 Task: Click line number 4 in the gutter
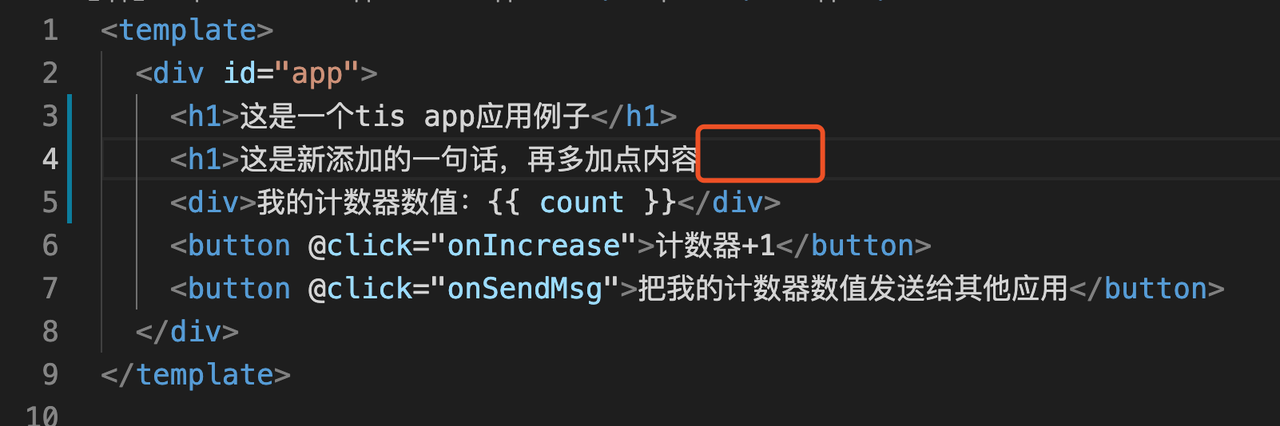(x=49, y=159)
